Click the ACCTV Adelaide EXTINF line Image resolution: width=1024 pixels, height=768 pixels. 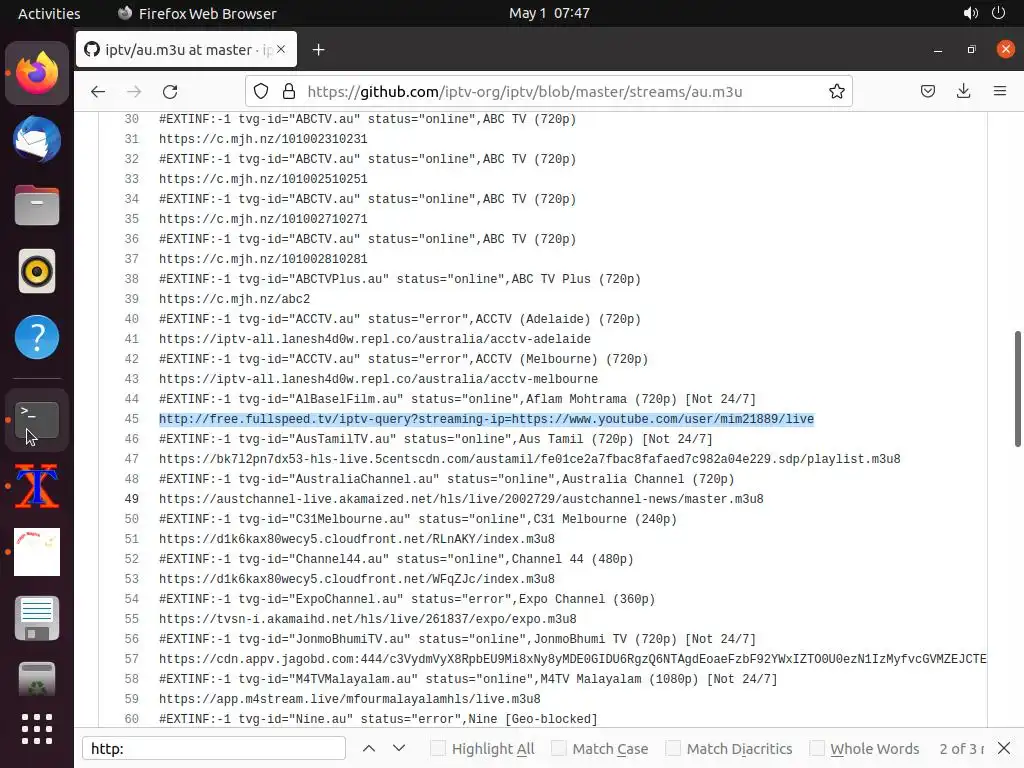click(400, 319)
